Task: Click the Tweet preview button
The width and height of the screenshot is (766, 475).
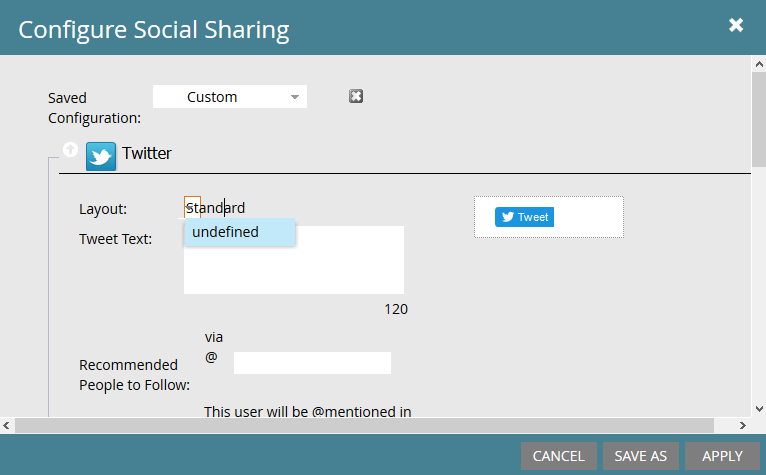Action: point(524,217)
